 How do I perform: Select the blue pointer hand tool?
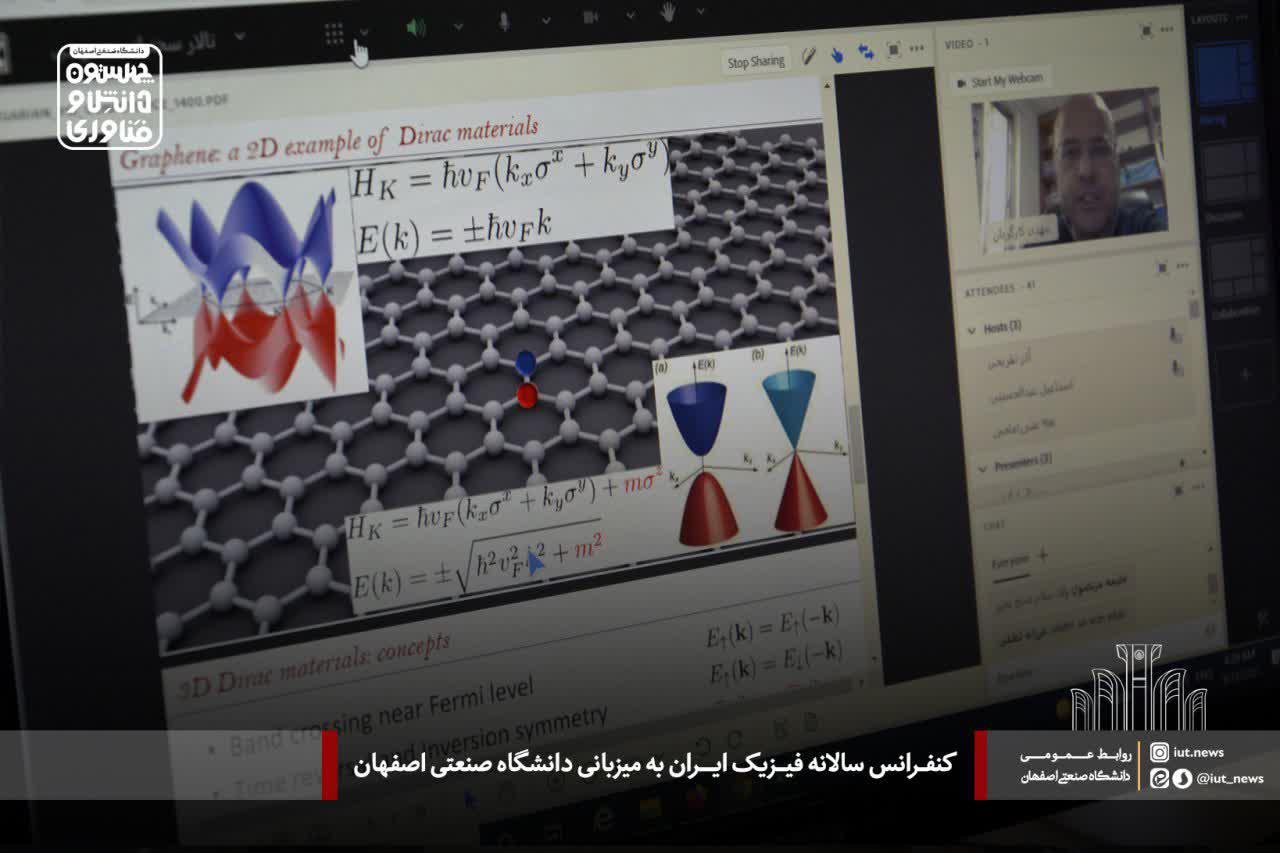click(x=837, y=53)
